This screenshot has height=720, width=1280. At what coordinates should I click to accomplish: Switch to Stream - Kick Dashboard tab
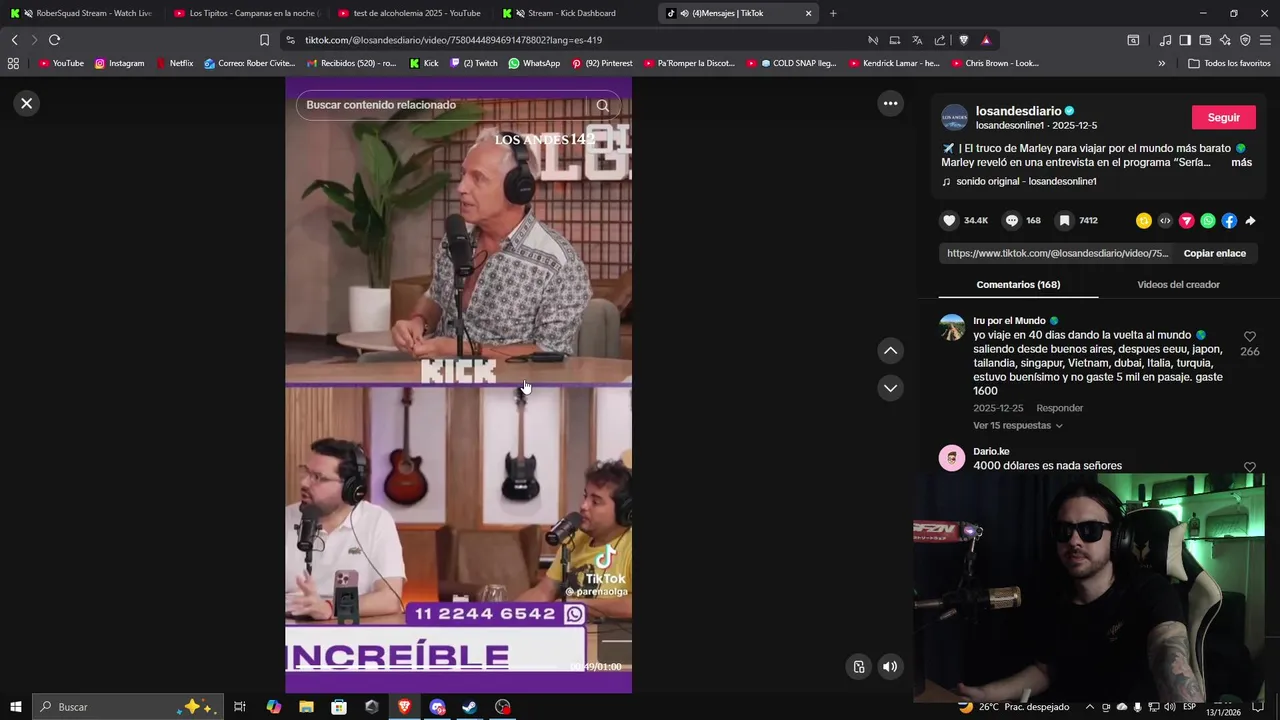[573, 13]
